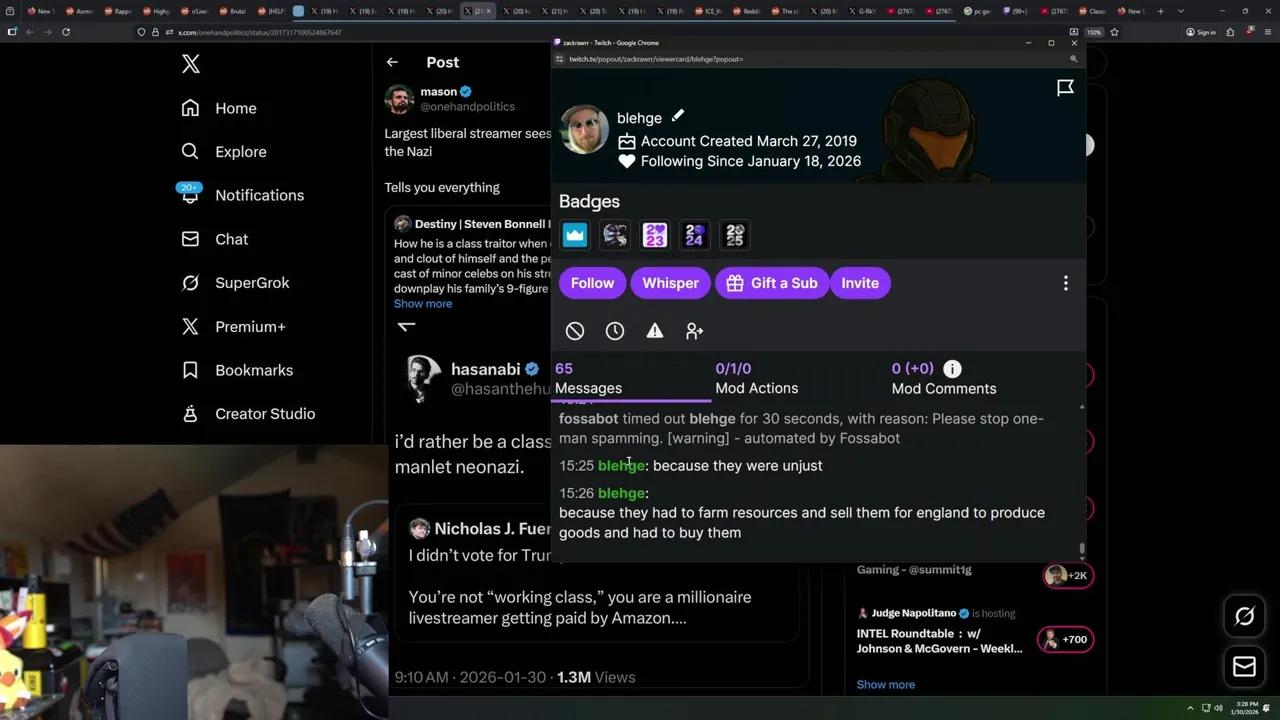Click the Home house icon

point(190,108)
